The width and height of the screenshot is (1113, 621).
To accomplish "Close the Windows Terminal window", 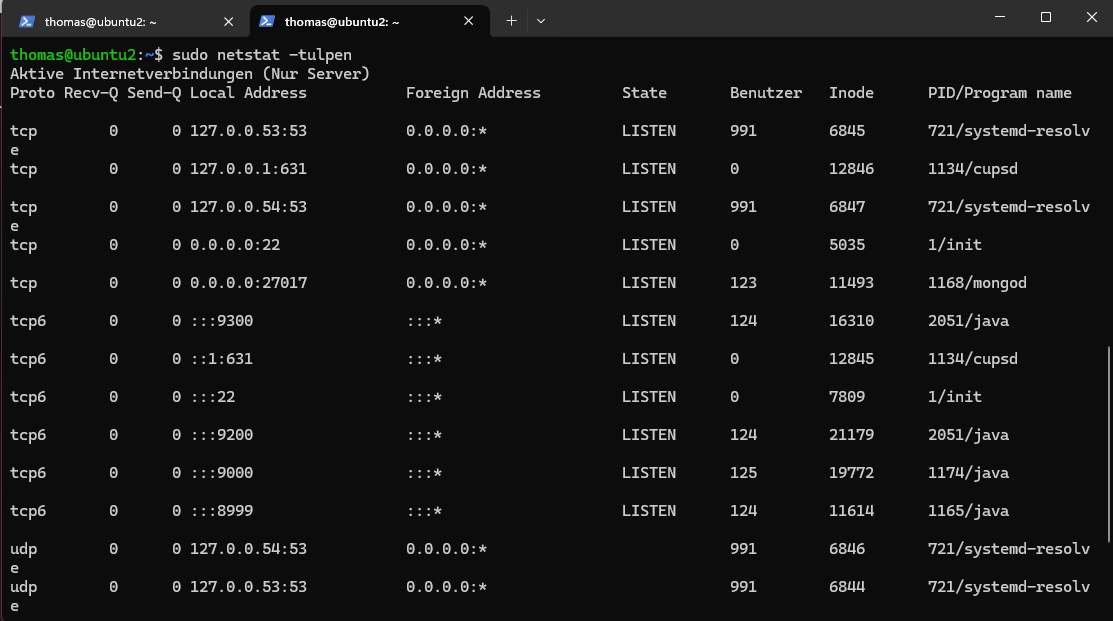I will [1090, 17].
